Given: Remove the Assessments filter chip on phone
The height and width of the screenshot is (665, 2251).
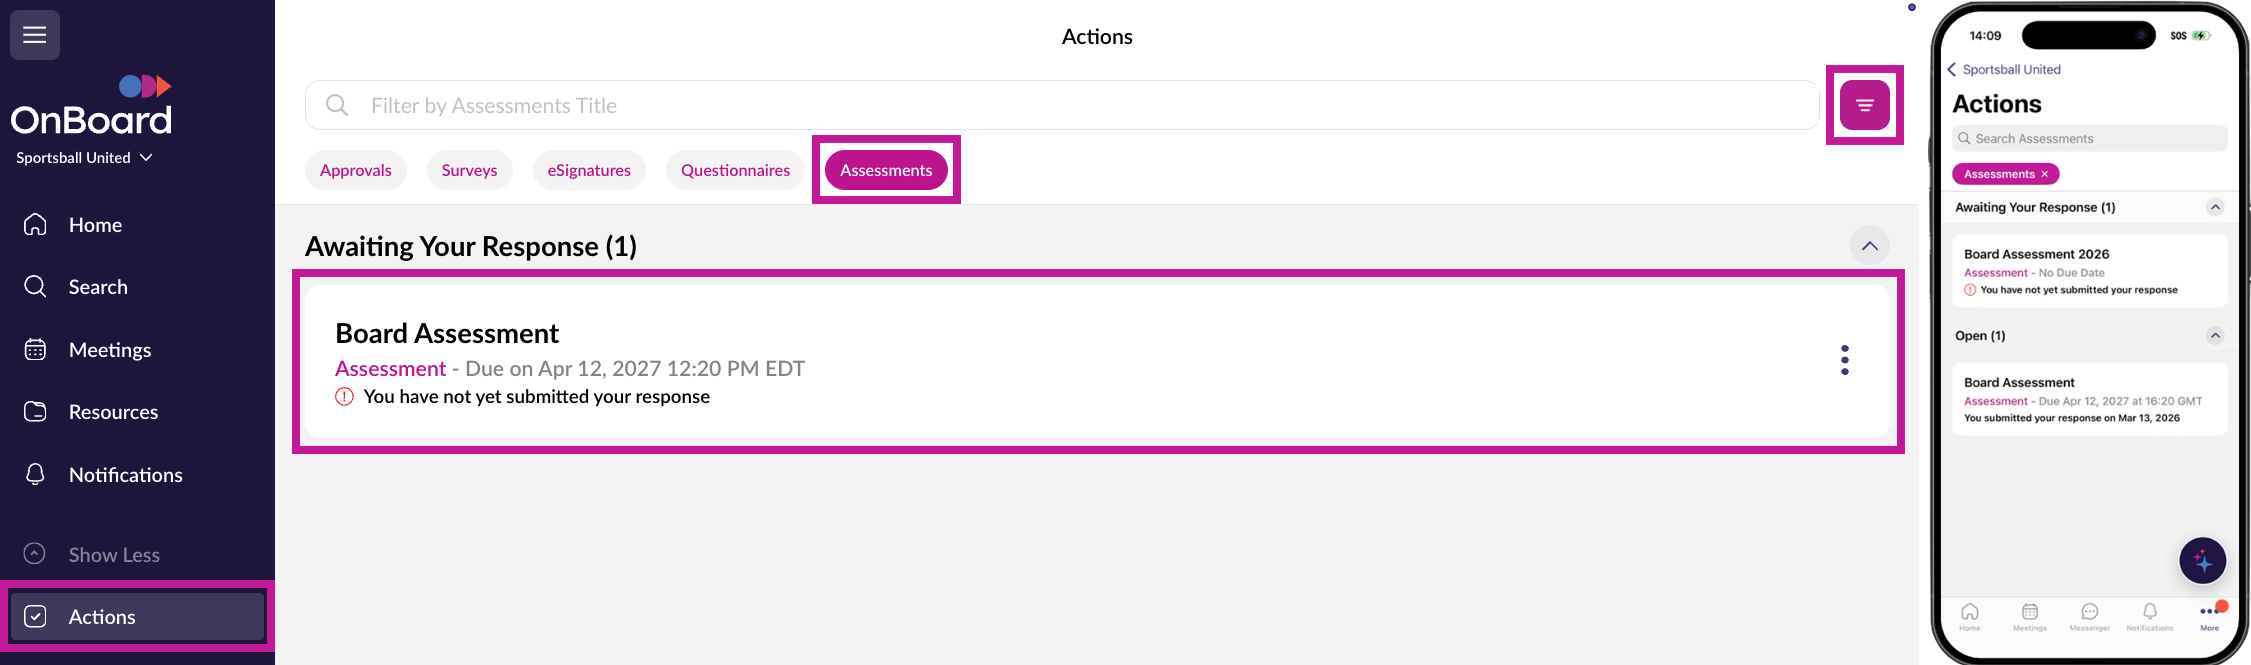Looking at the screenshot, I should coord(2044,174).
